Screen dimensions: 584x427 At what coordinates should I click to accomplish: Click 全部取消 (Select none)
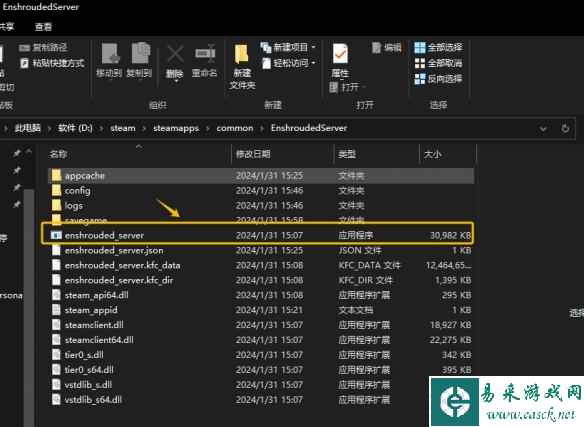pos(438,63)
